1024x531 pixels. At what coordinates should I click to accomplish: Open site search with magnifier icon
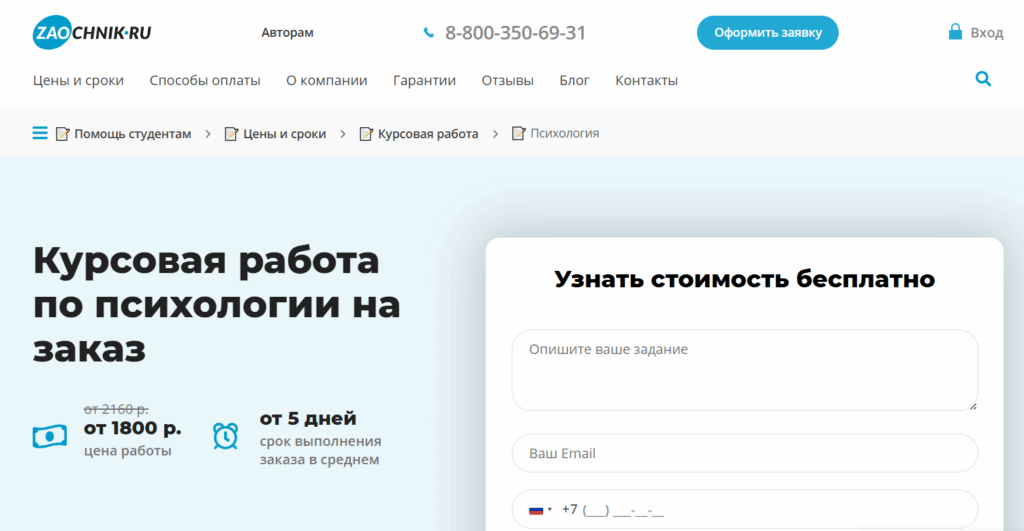(x=983, y=79)
